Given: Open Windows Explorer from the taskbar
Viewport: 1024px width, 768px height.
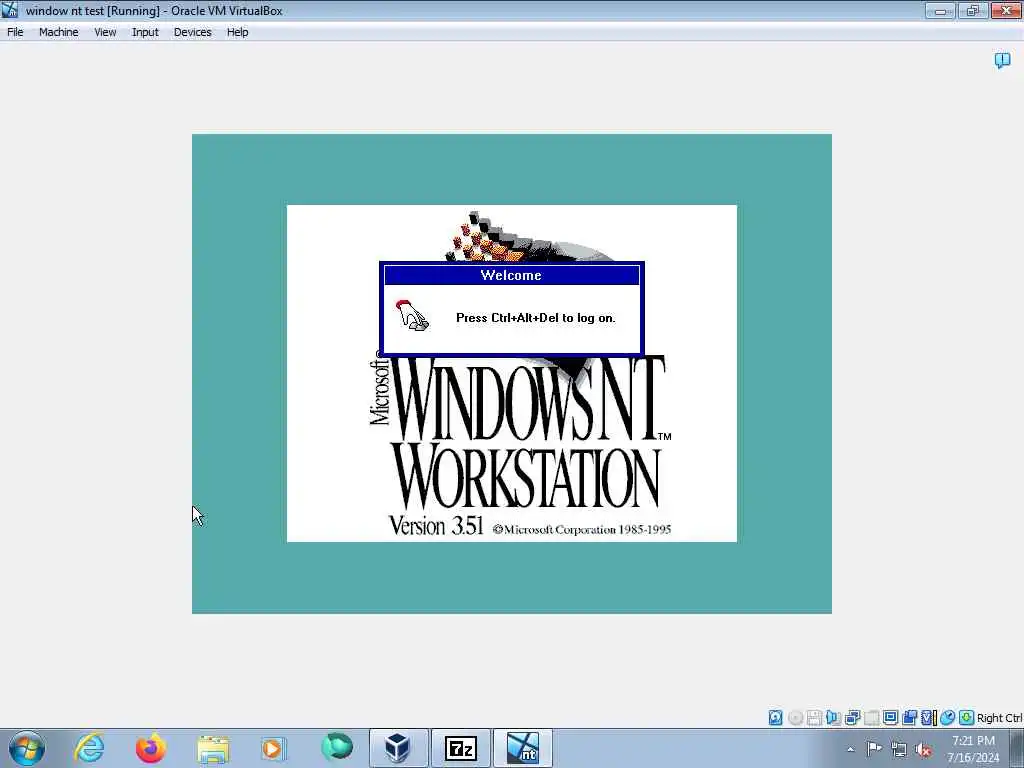Looking at the screenshot, I should click(213, 748).
